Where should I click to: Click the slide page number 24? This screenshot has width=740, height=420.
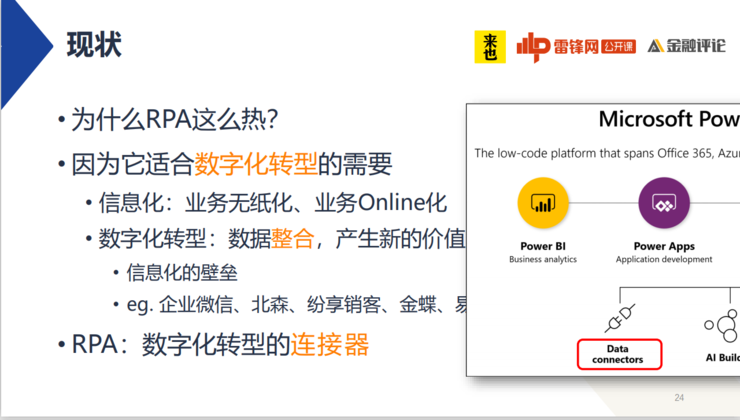(x=679, y=397)
